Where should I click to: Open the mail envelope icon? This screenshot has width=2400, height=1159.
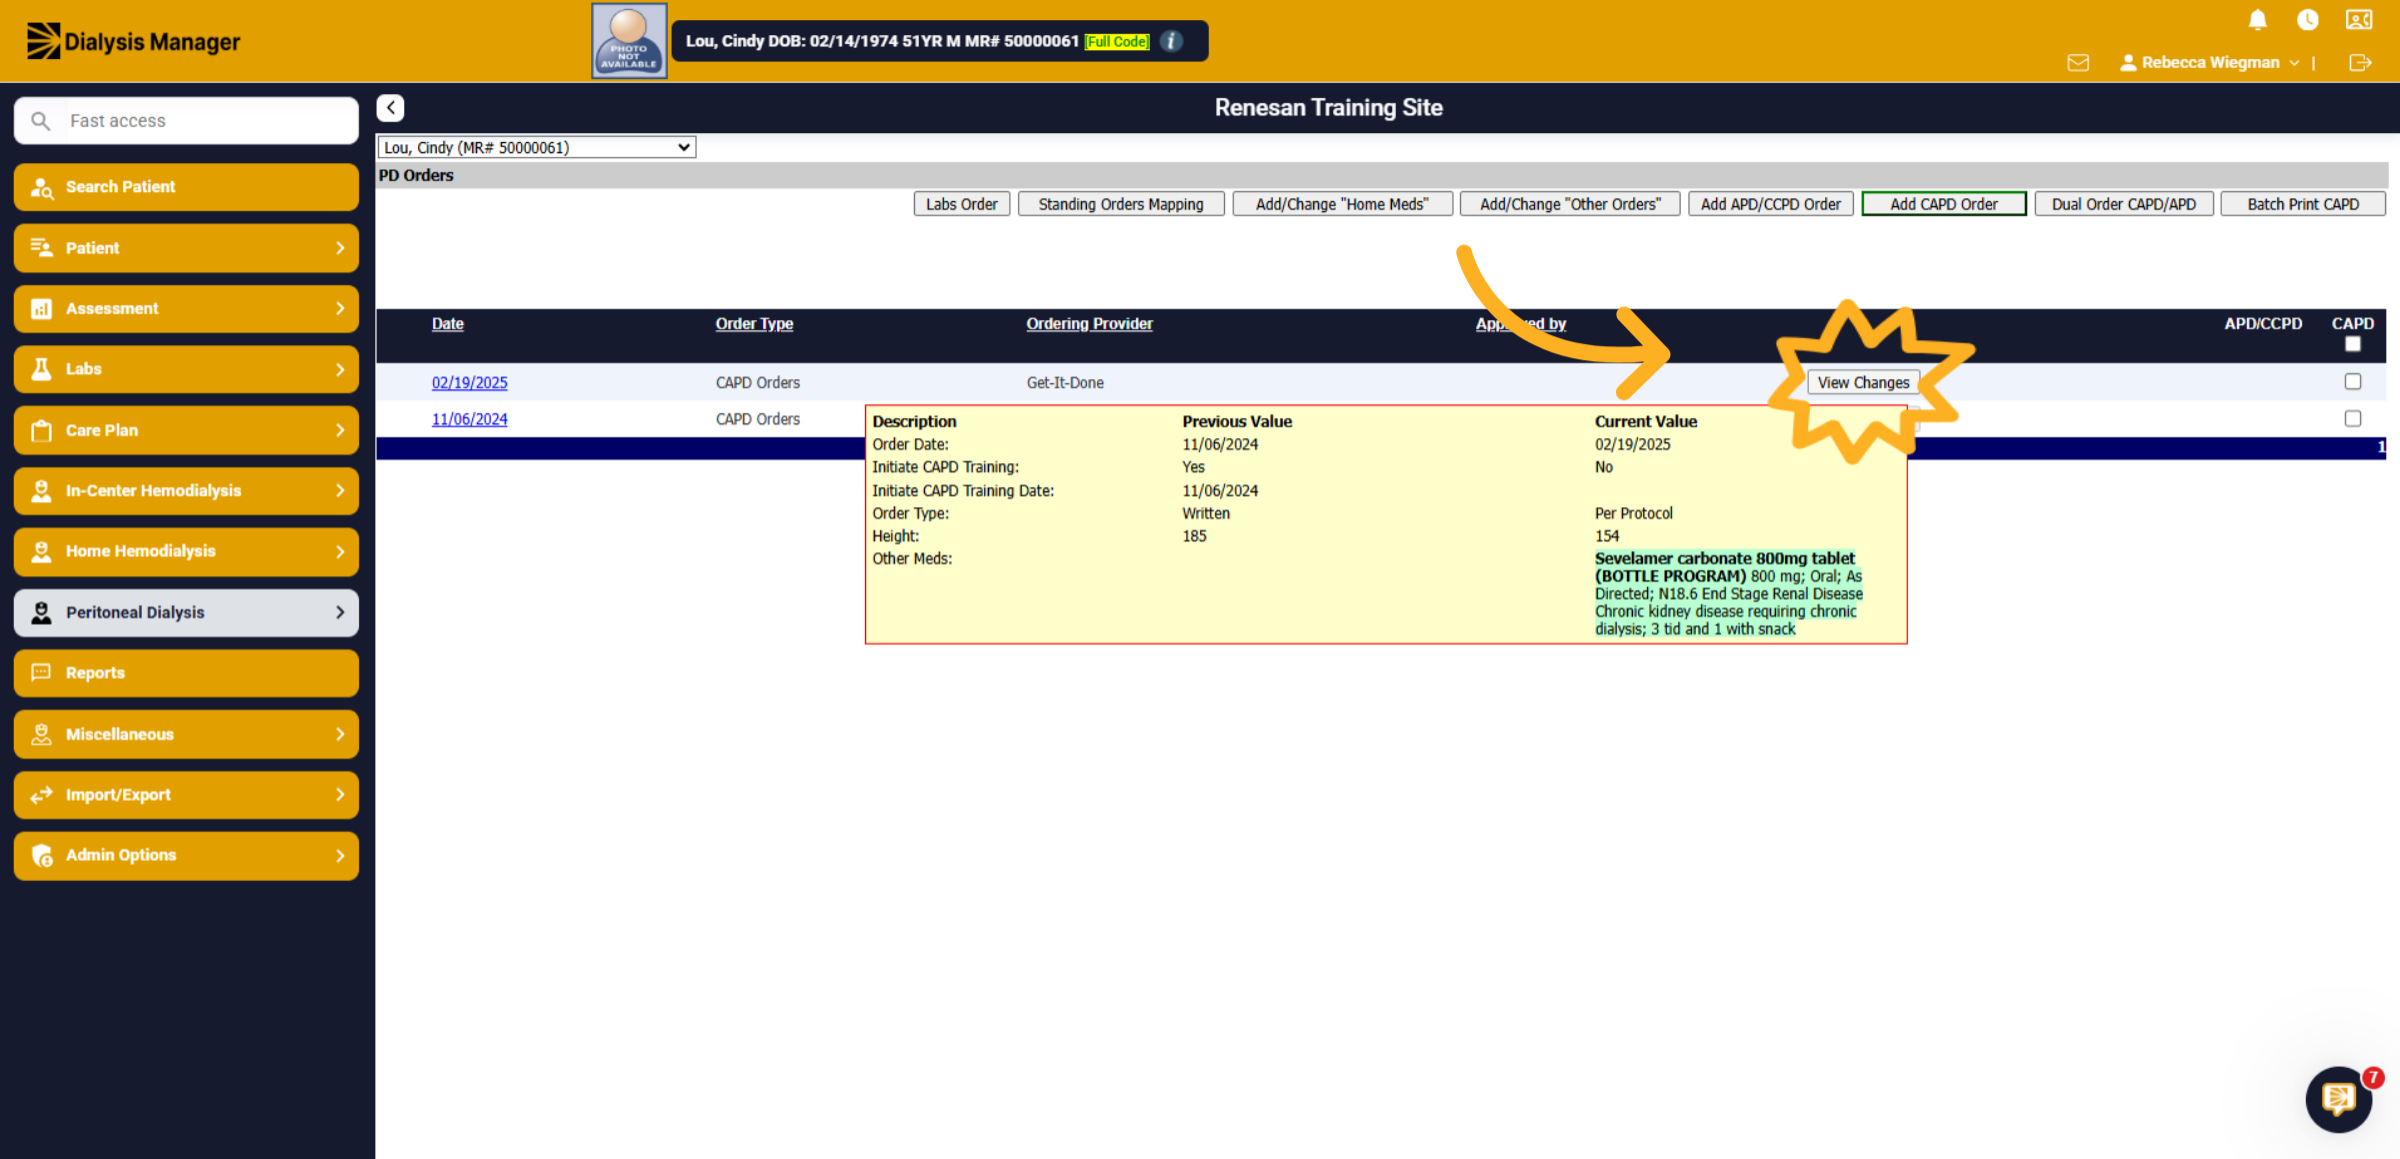(2078, 63)
